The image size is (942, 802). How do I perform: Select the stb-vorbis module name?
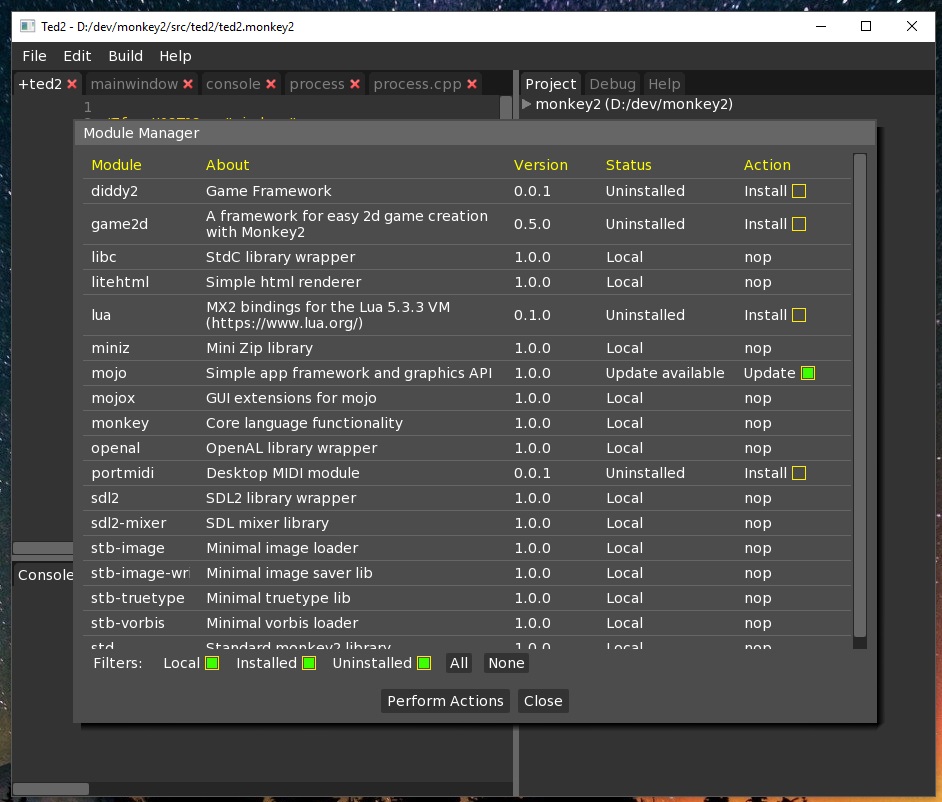point(127,623)
